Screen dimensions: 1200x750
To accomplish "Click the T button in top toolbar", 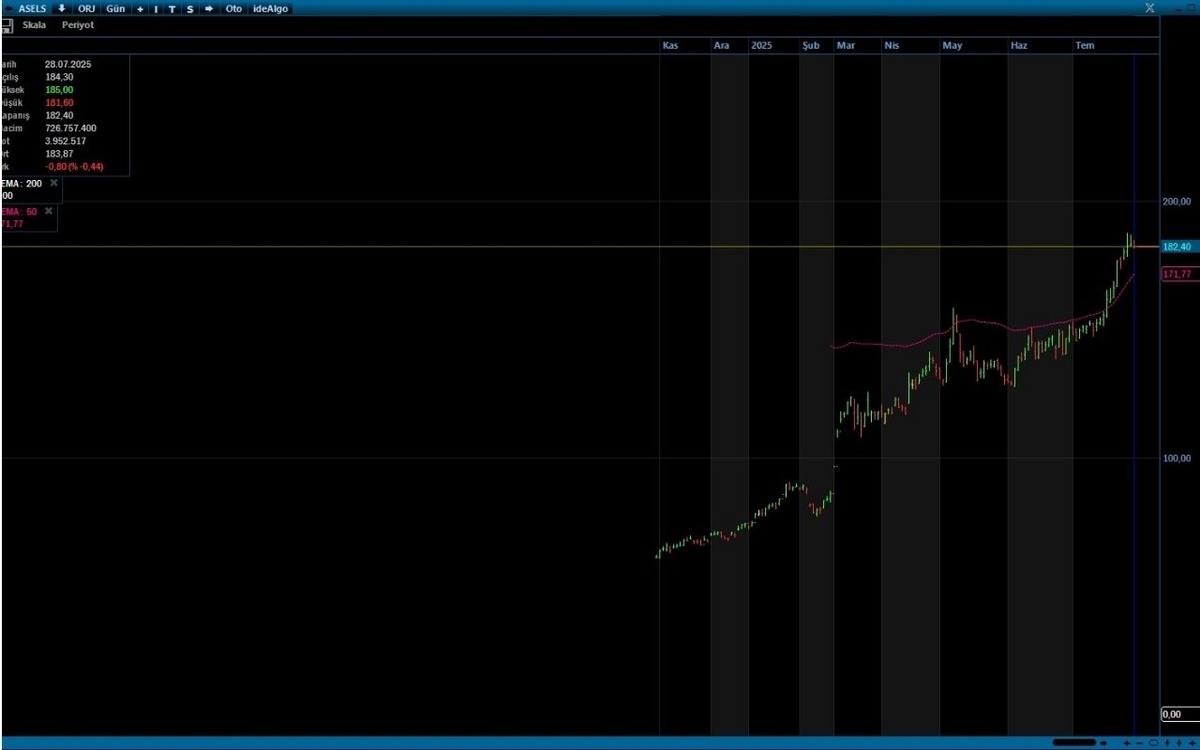I will (172, 8).
